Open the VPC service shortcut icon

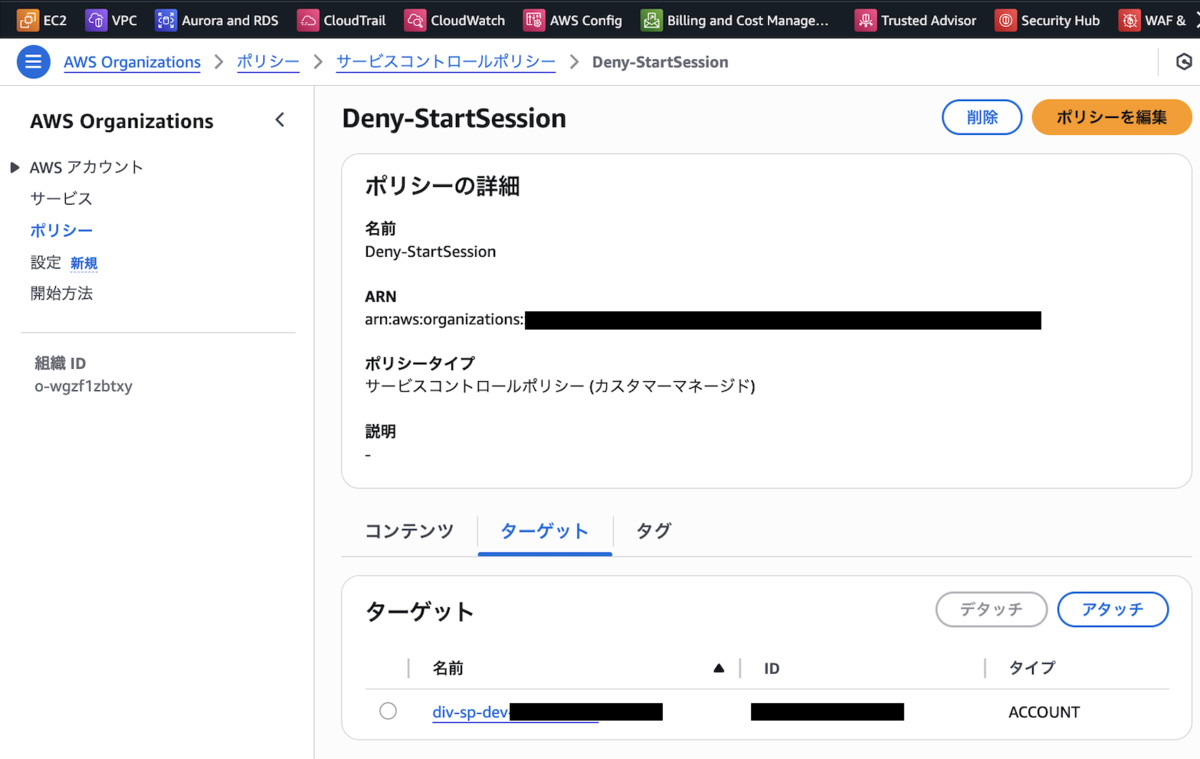point(96,19)
